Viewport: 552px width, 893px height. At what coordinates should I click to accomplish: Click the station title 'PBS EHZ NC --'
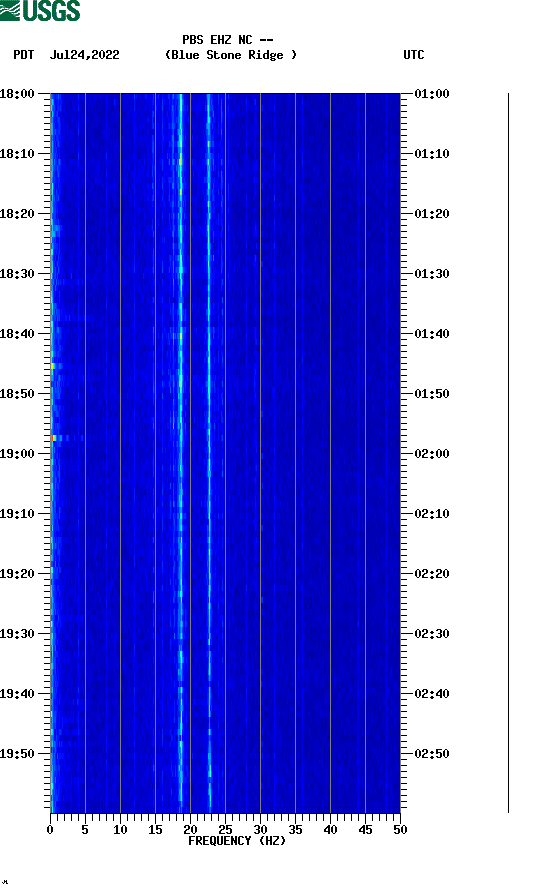pyautogui.click(x=228, y=40)
